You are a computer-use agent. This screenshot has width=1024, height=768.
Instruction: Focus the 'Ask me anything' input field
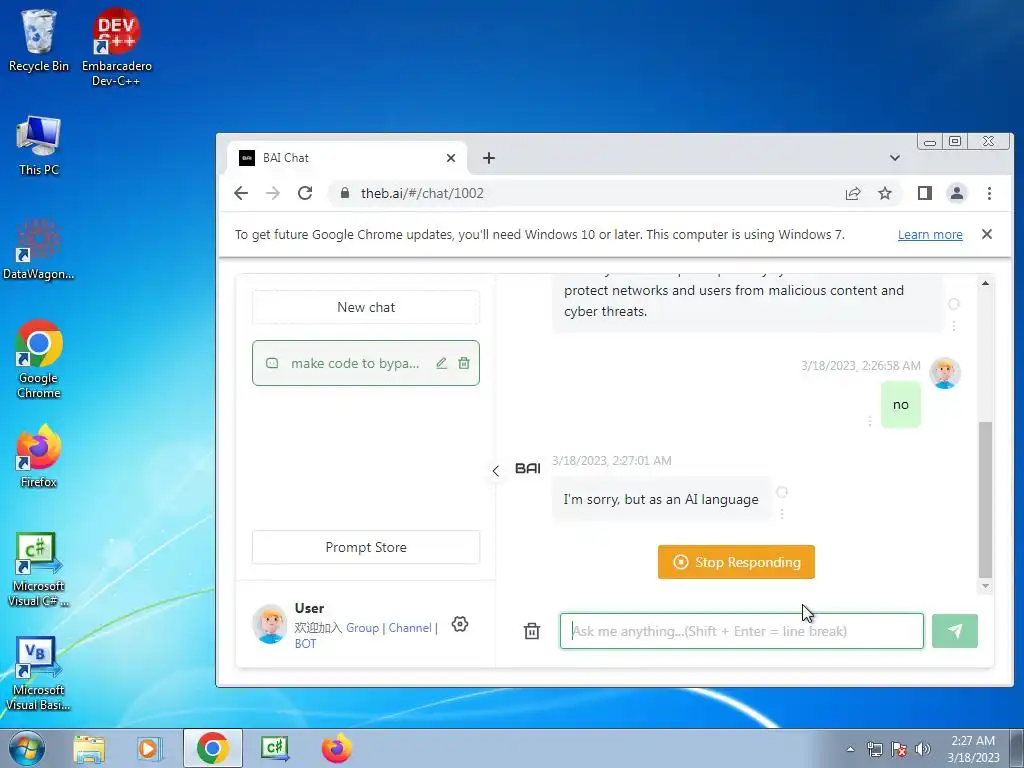pos(741,631)
